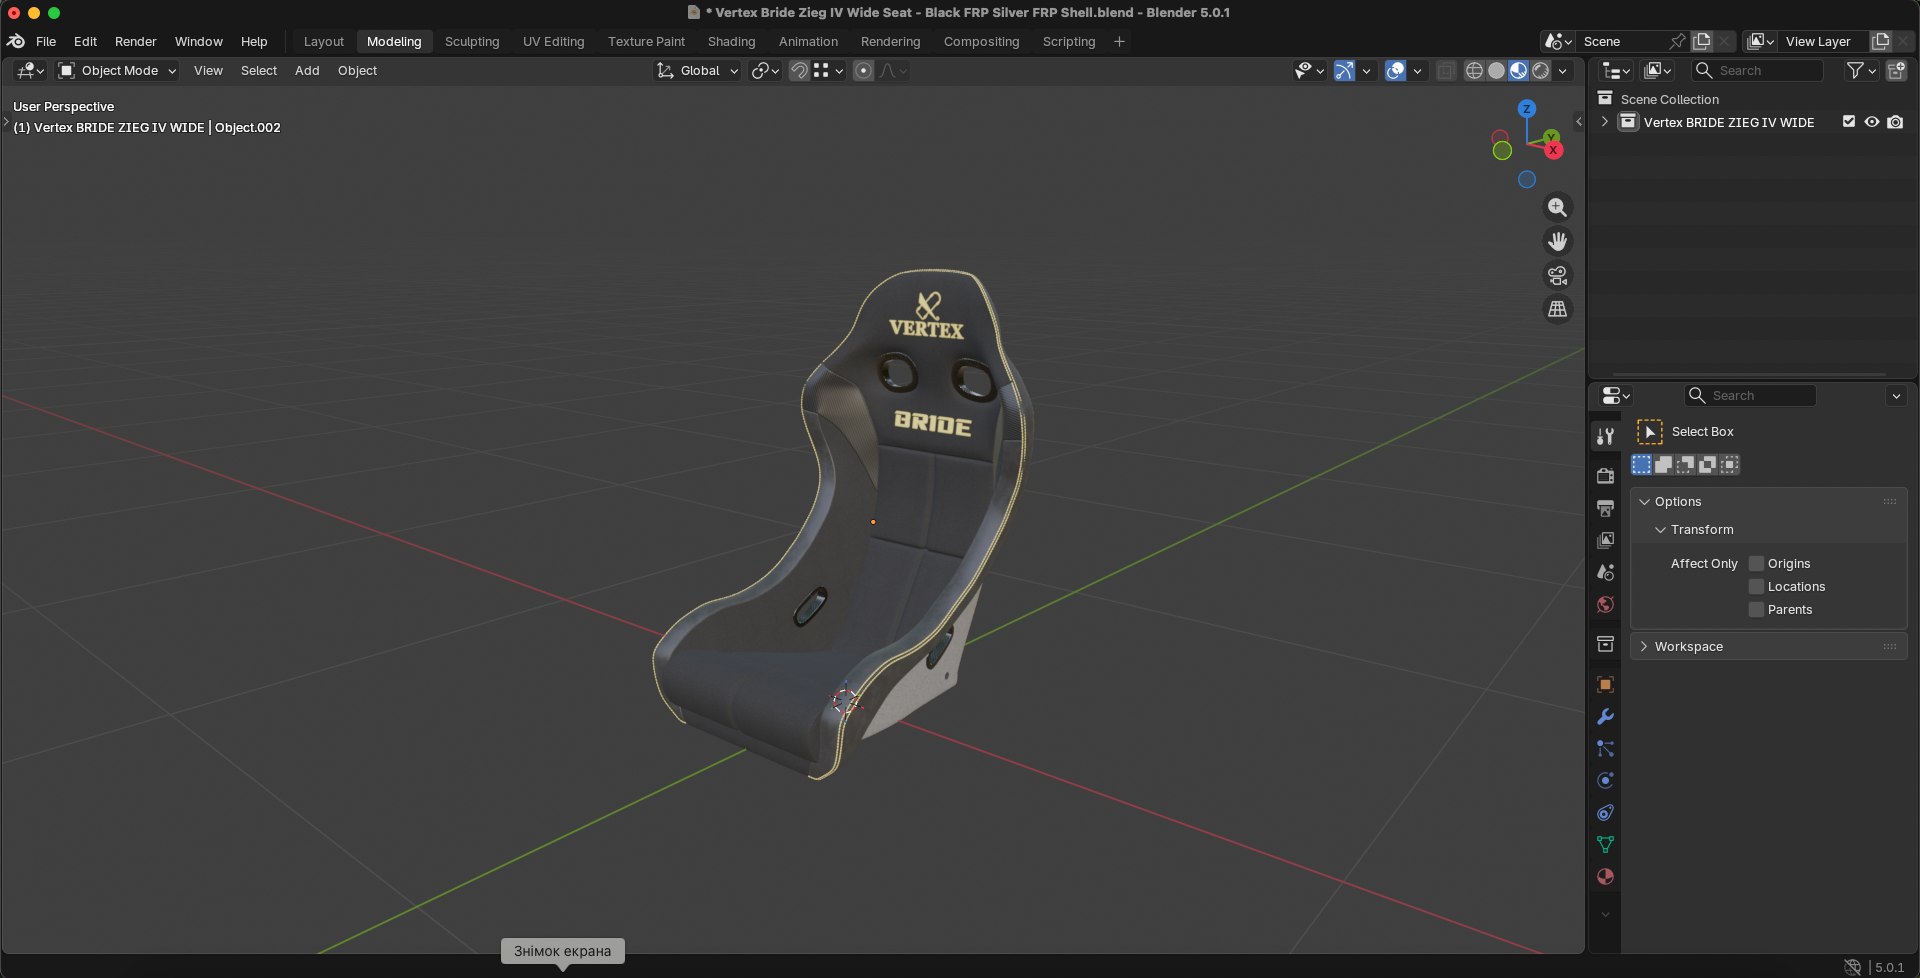The width and height of the screenshot is (1920, 978).
Task: Click the viewport pan hand icon
Action: click(1557, 241)
